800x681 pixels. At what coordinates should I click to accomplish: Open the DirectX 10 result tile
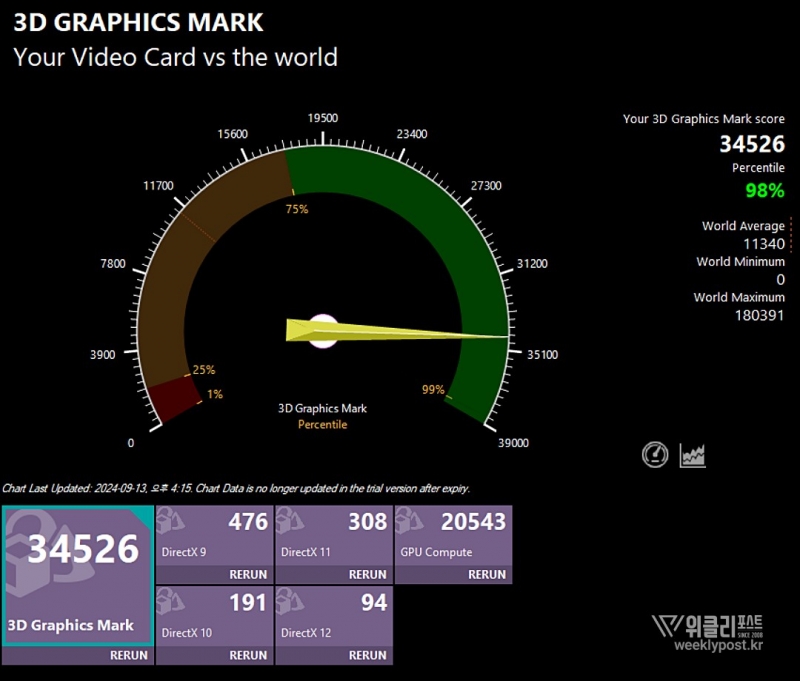click(x=214, y=616)
